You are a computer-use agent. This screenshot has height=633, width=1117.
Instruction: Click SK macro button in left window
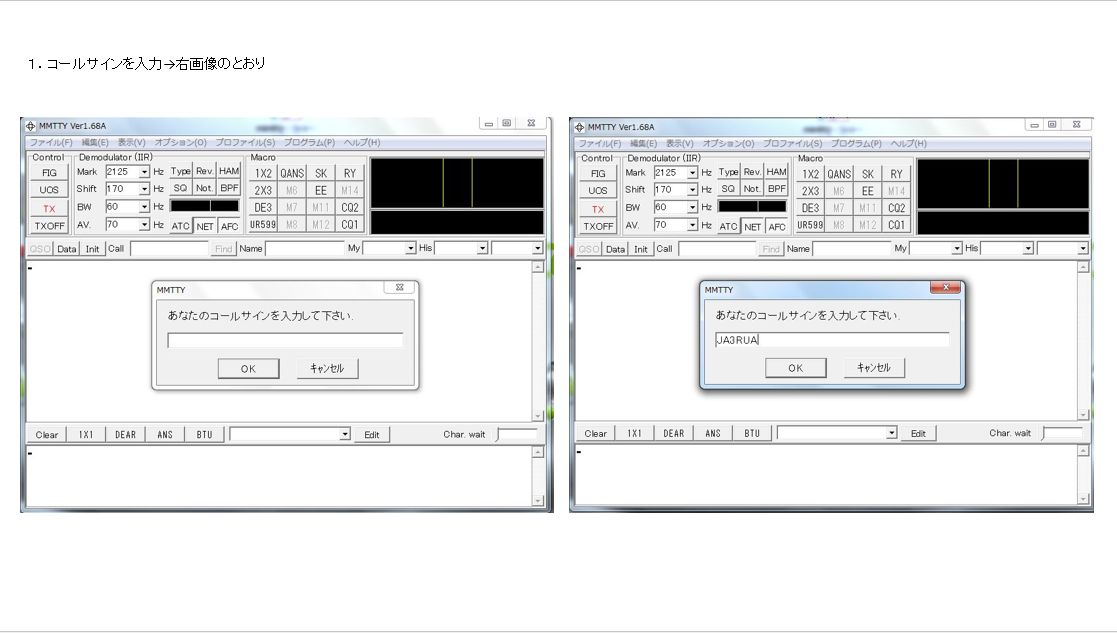(x=321, y=173)
